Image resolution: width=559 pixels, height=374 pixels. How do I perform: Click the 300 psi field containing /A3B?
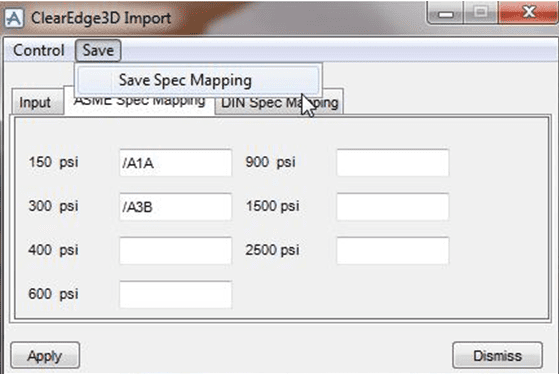175,206
